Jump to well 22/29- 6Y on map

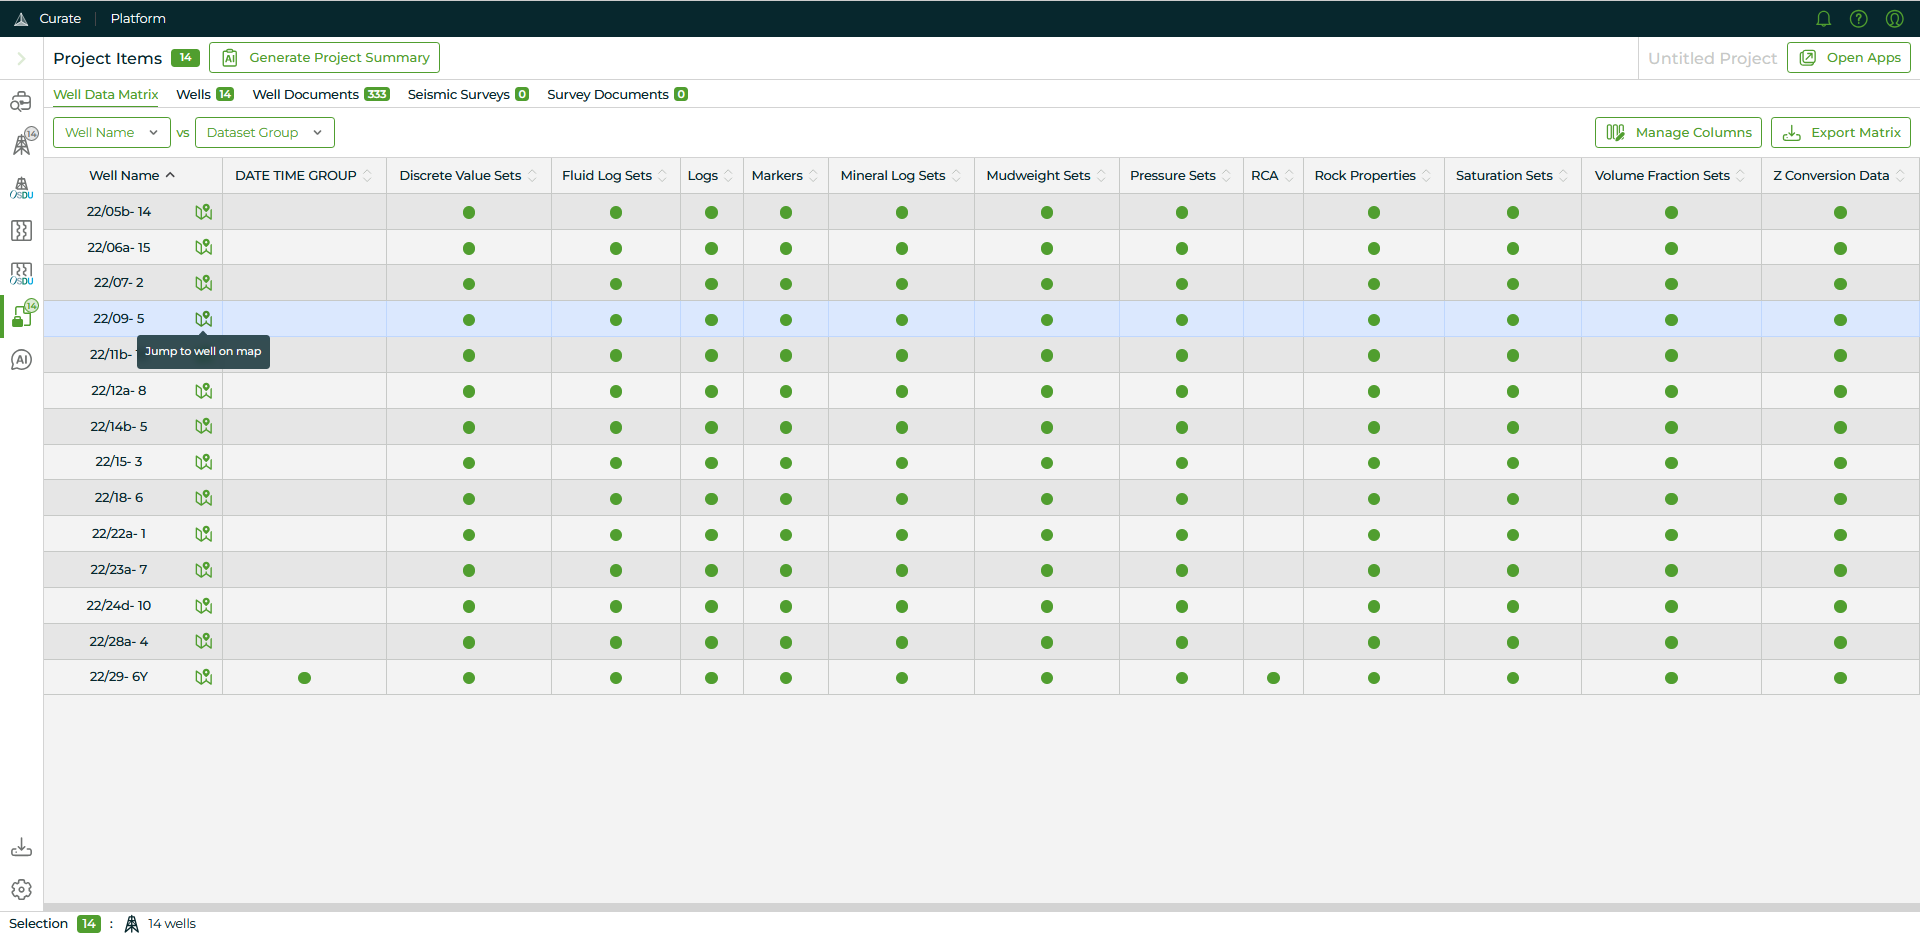[x=203, y=677]
